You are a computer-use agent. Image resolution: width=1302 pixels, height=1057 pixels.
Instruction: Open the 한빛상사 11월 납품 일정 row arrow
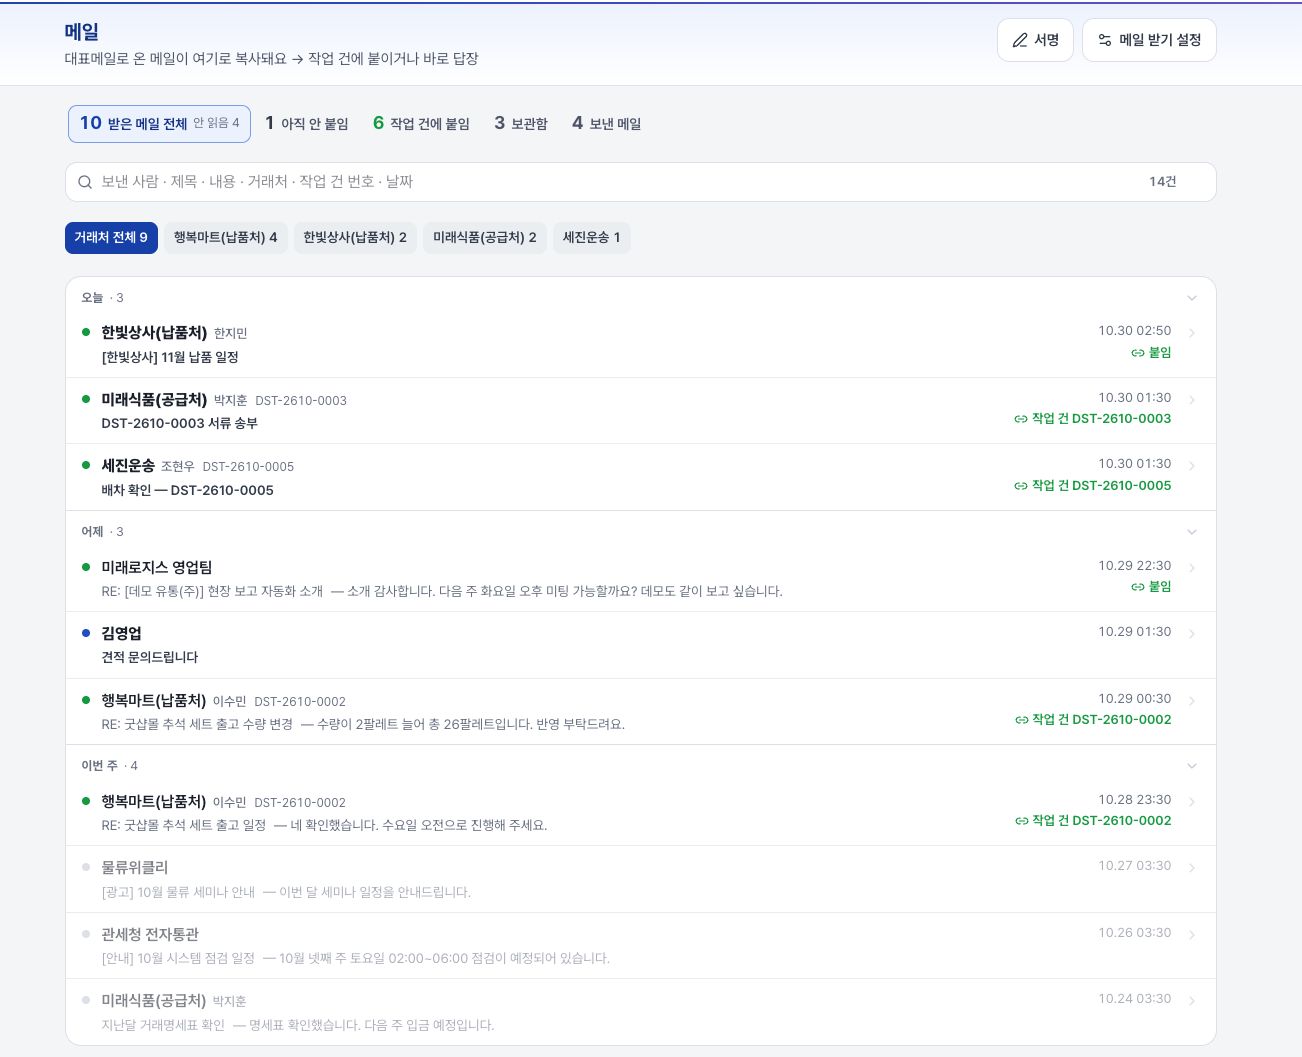click(1192, 333)
